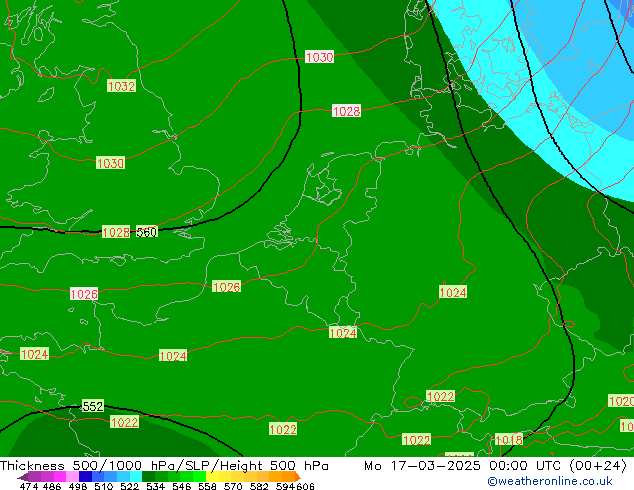Select the 552 height contour label
Screen dimensions: 634x490
pos(92,406)
